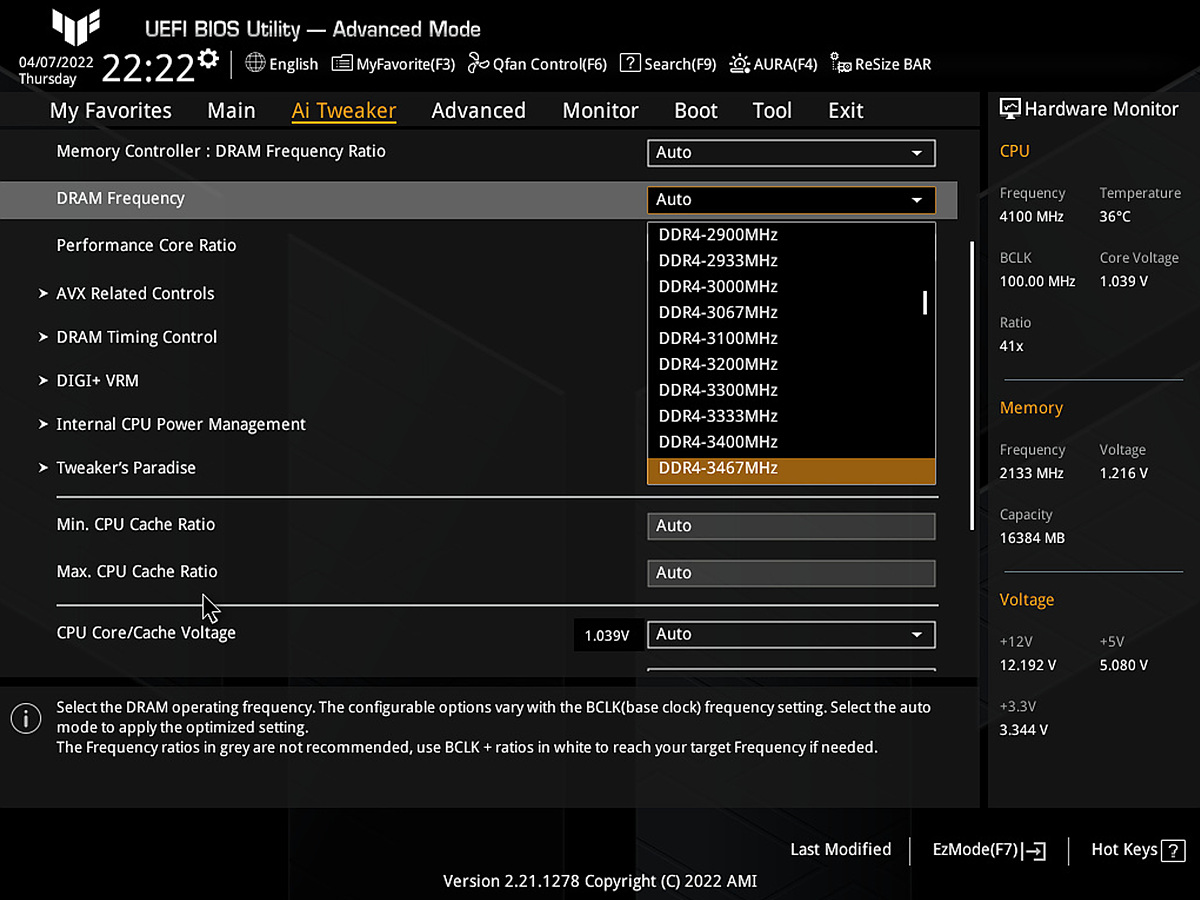1200x900 pixels.
Task: Expand DIGI+ VRM submenu
Action: click(97, 381)
